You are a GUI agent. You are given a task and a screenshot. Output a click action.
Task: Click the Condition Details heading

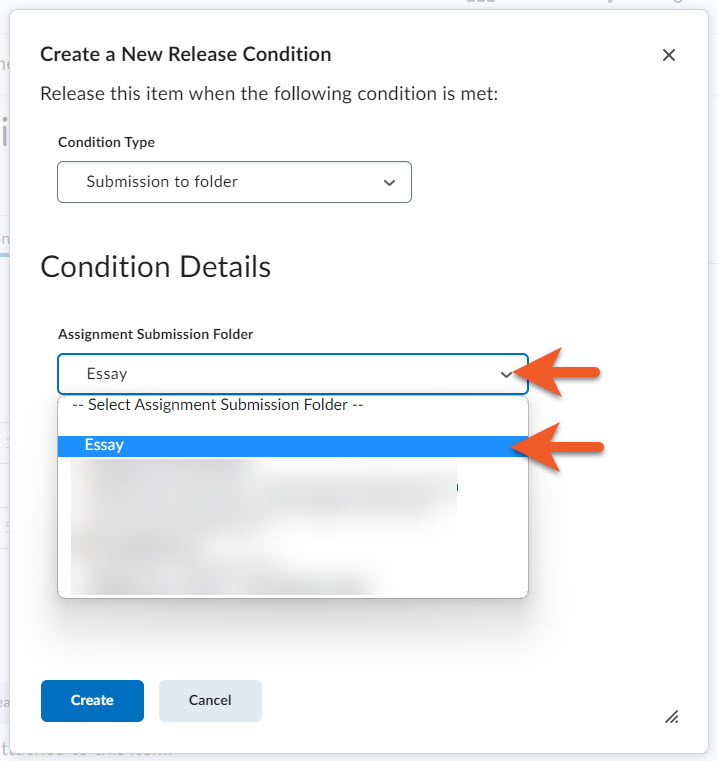click(x=156, y=267)
